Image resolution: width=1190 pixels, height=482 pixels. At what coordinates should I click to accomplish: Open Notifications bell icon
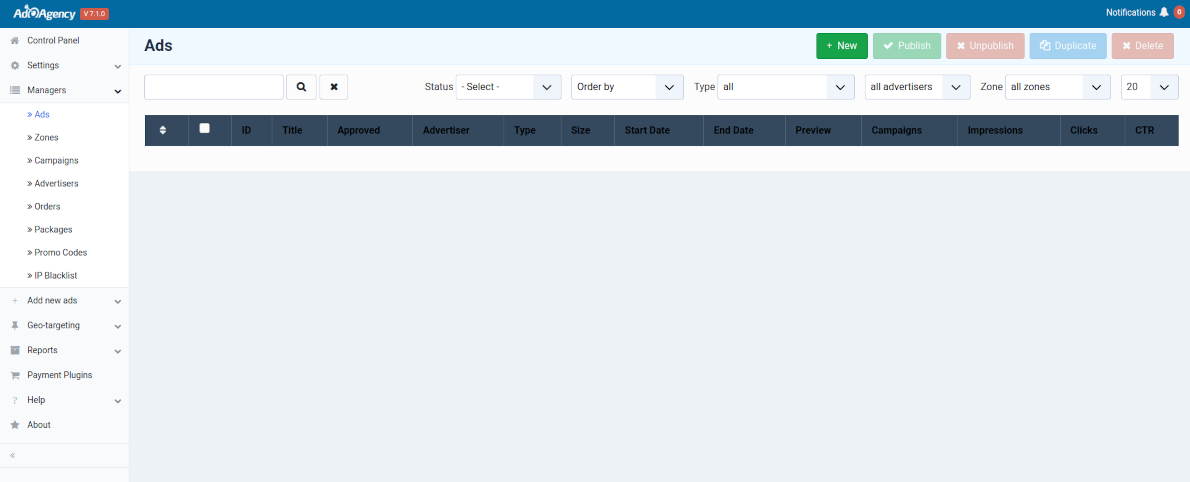[1164, 13]
